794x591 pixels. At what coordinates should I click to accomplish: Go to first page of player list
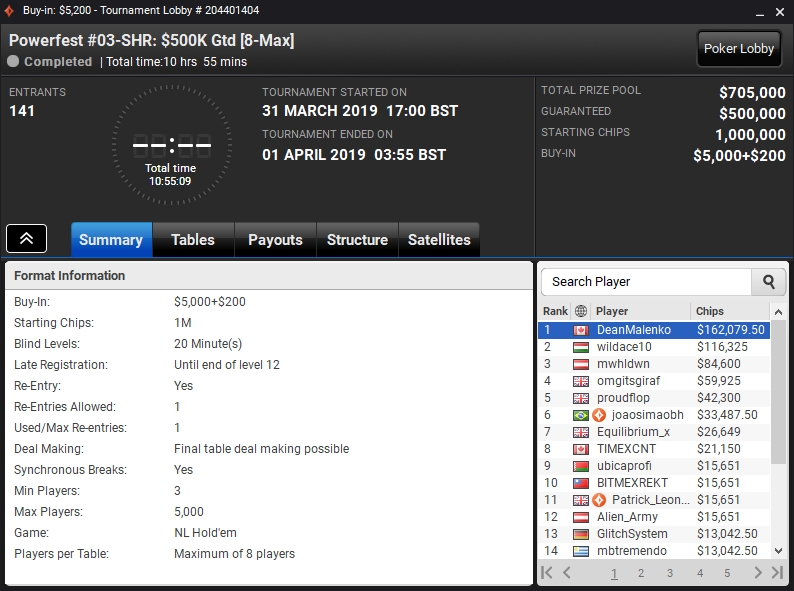point(547,572)
